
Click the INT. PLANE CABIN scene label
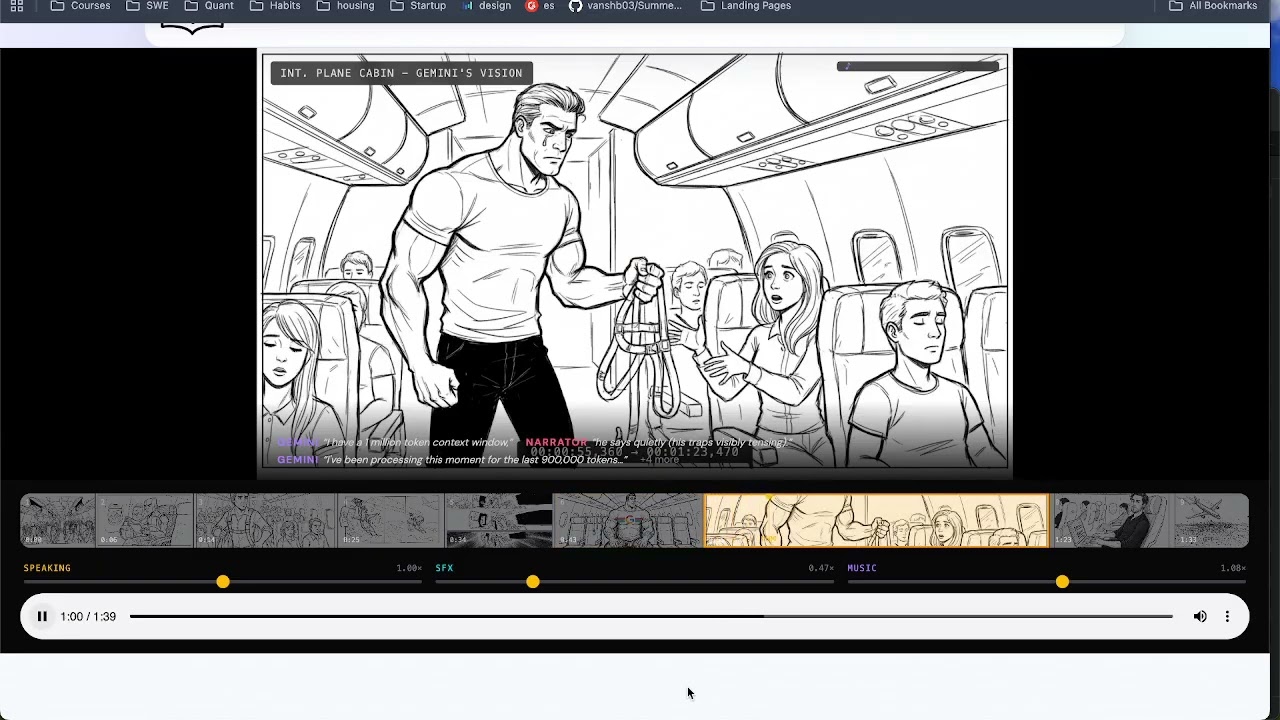pyautogui.click(x=401, y=73)
